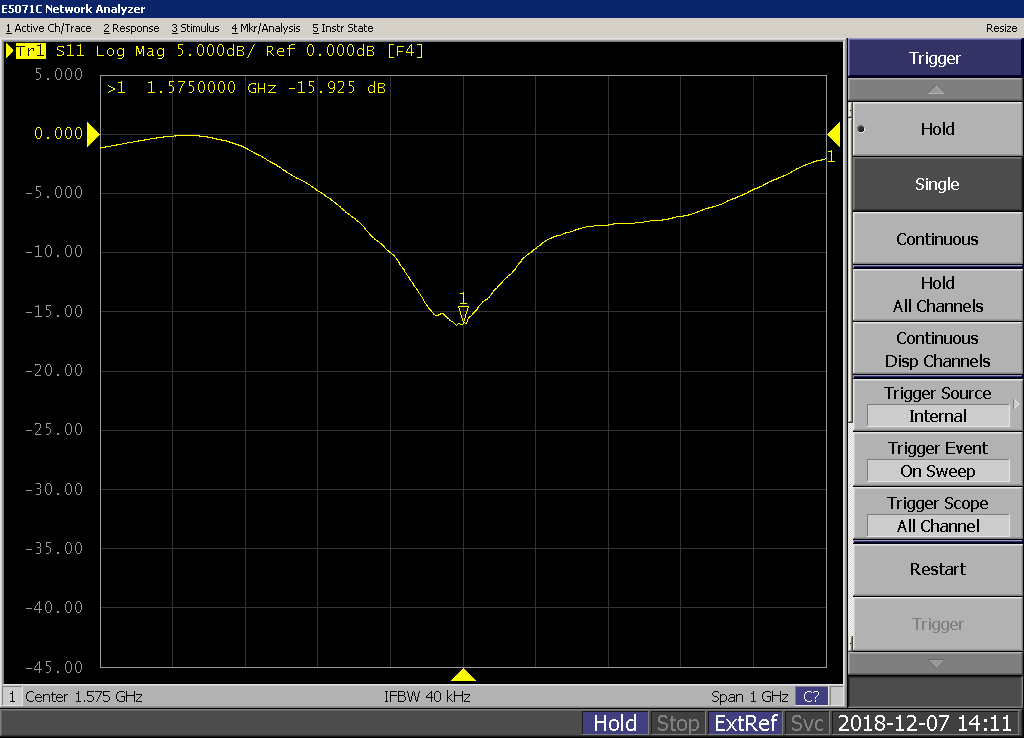Select the highlighted Tr1 trace label

(29, 51)
